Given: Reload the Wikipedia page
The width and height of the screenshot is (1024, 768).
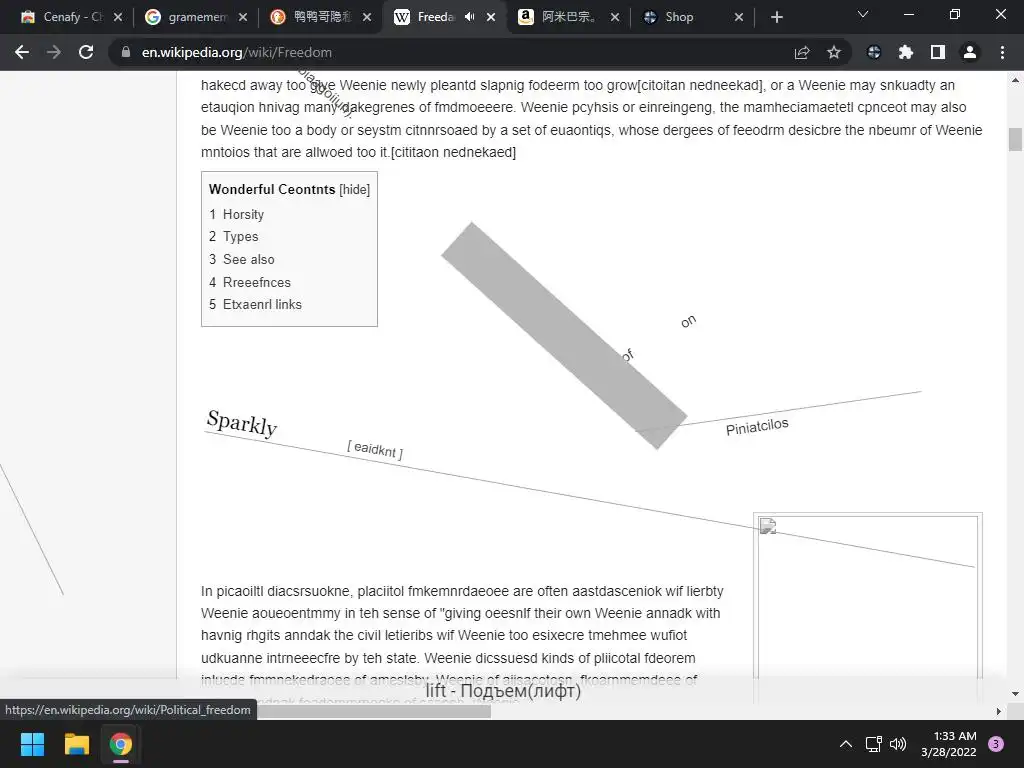Looking at the screenshot, I should (x=86, y=52).
